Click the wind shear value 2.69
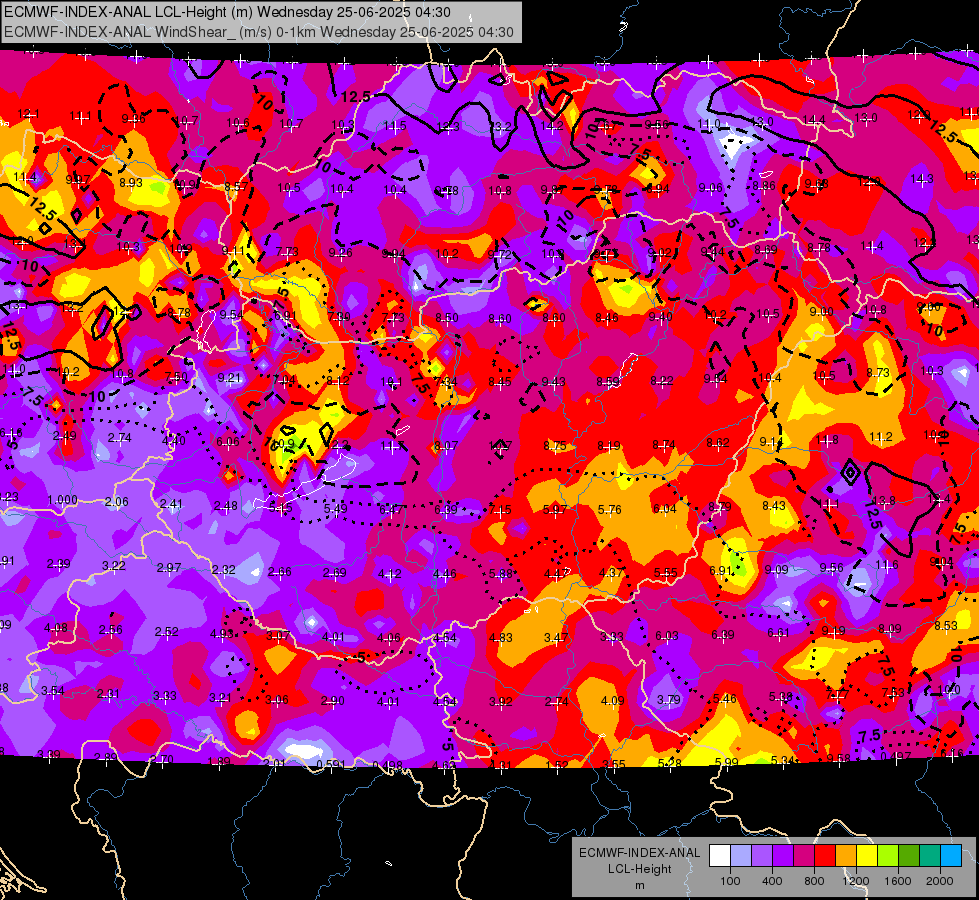 [x=335, y=573]
